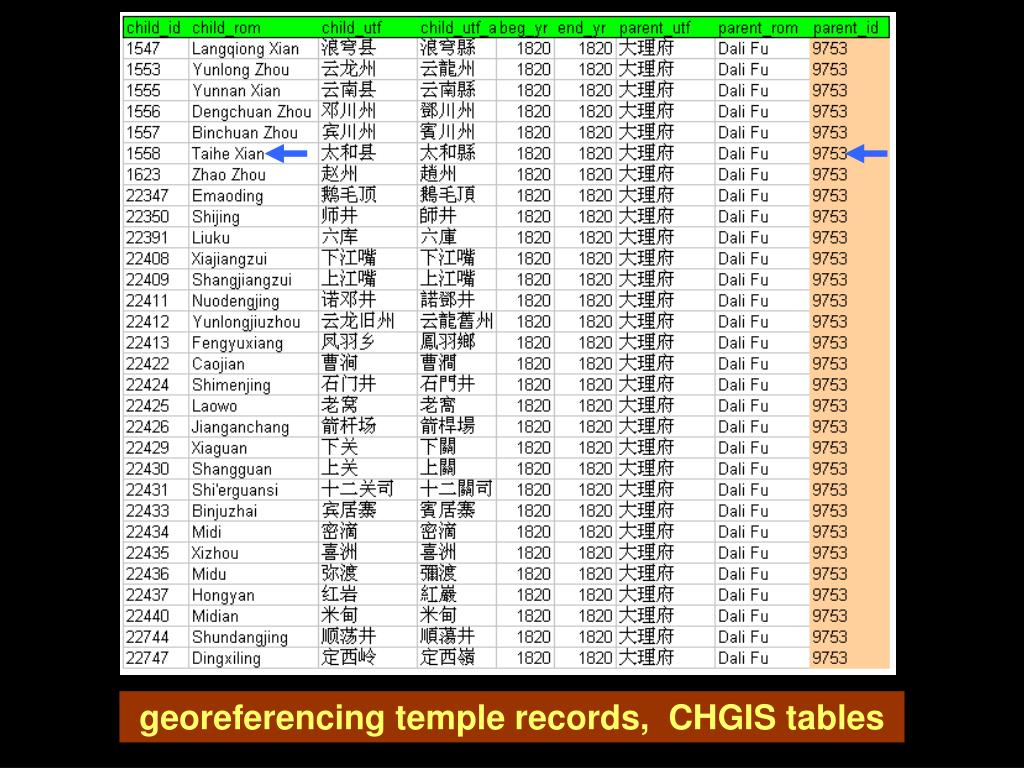This screenshot has width=1024, height=768.
Task: Click child_id cell 22409
Action: (x=155, y=280)
